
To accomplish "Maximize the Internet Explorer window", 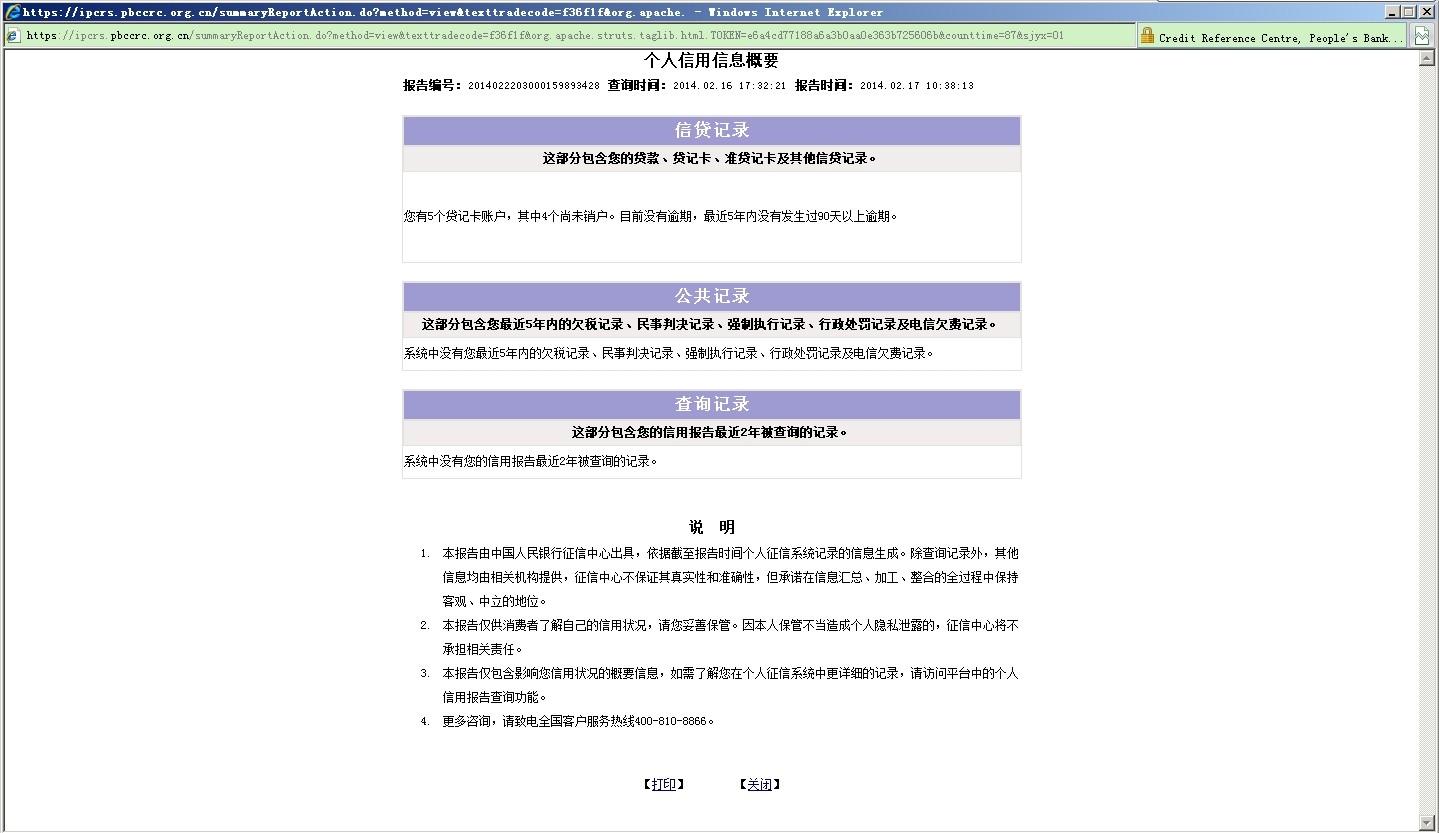I will point(1409,12).
